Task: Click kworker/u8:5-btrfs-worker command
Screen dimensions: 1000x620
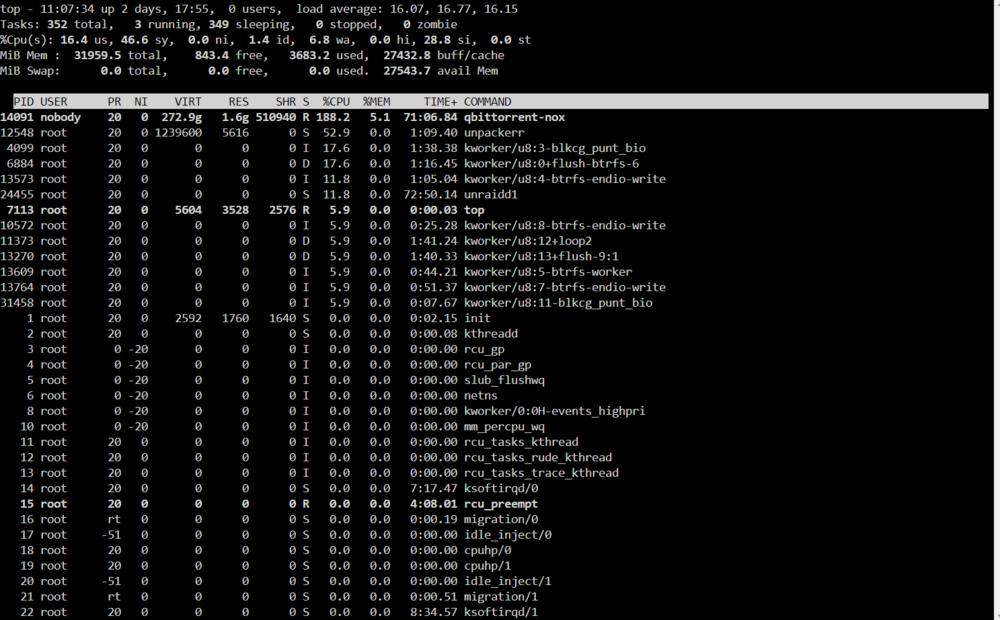Action: click(548, 272)
